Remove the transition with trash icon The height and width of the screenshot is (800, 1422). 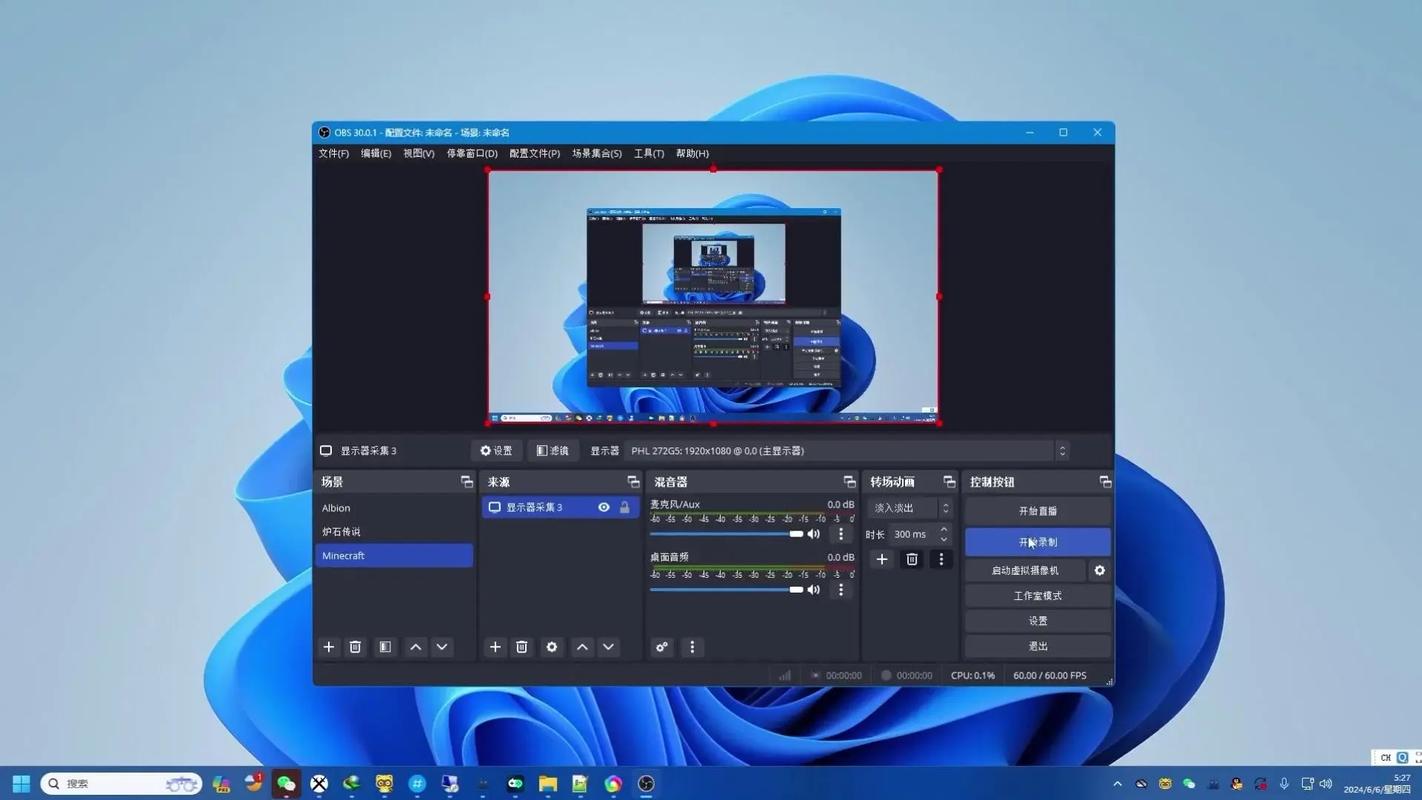pyautogui.click(x=911, y=559)
